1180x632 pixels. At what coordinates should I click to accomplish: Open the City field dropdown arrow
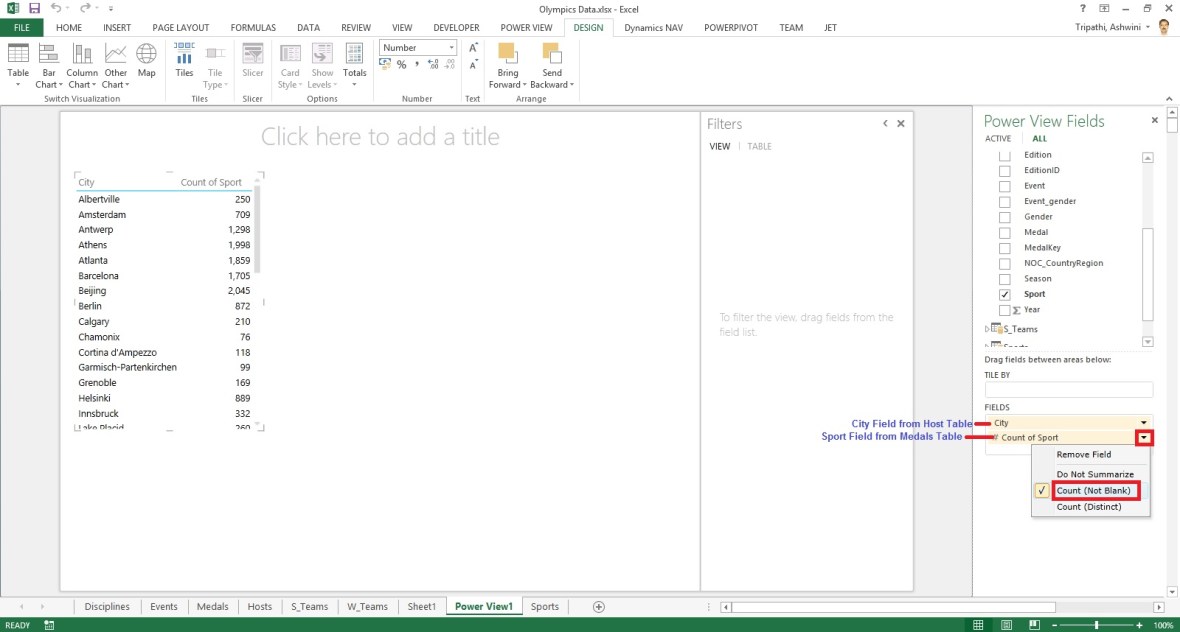(x=1143, y=423)
